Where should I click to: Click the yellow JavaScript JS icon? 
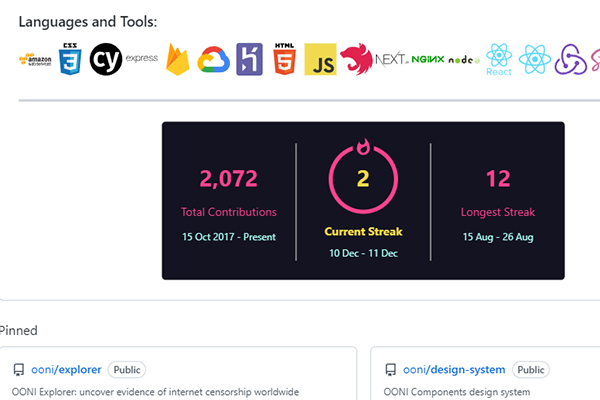point(320,60)
